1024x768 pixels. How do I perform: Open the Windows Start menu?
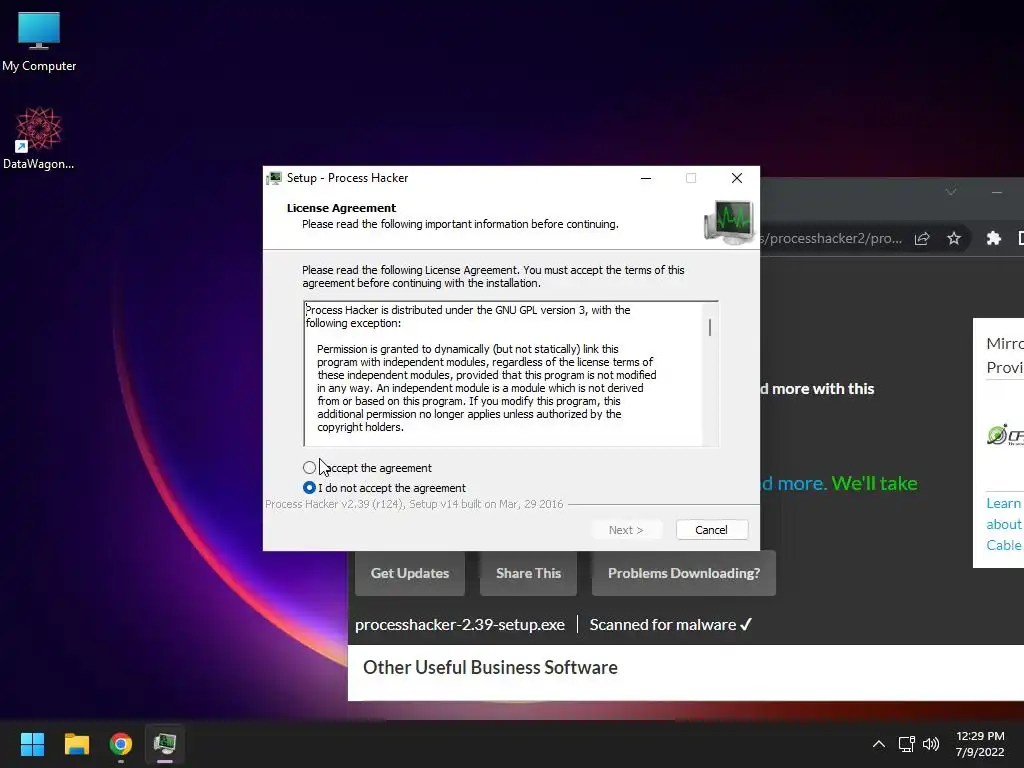(x=32, y=744)
